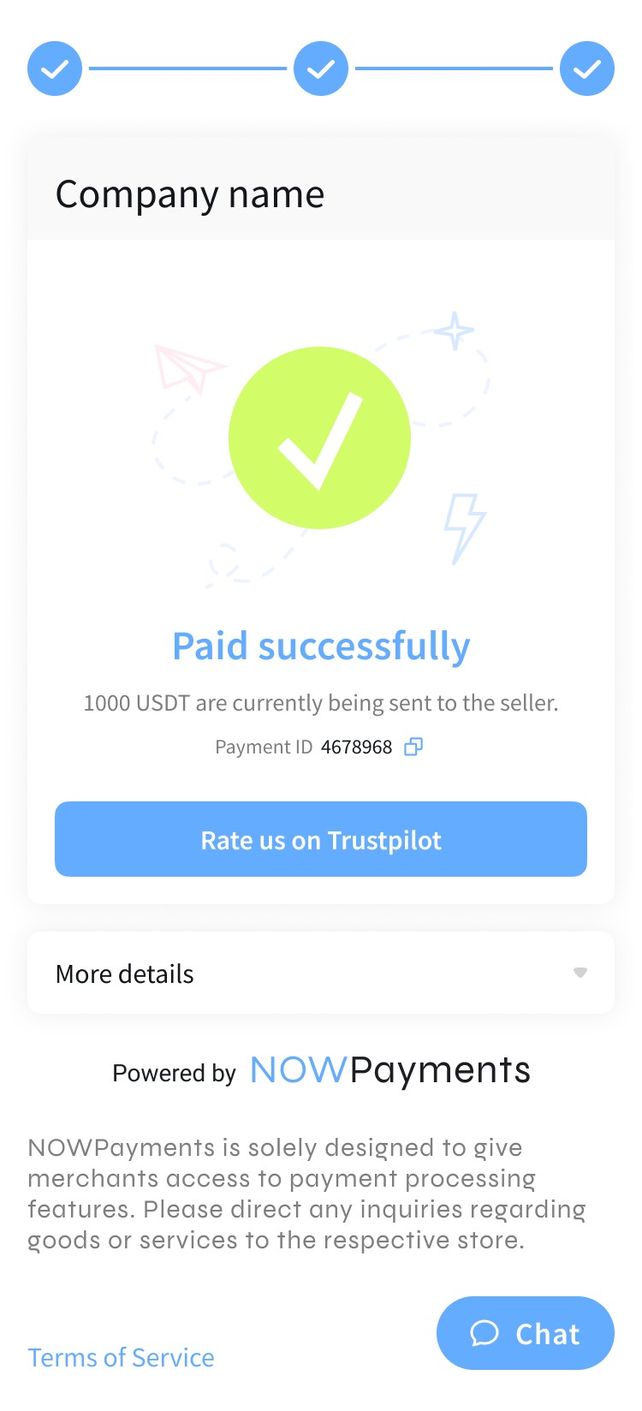This screenshot has height=1411, width=642.
Task: Click the NOWPayments logo
Action: 390,1070
